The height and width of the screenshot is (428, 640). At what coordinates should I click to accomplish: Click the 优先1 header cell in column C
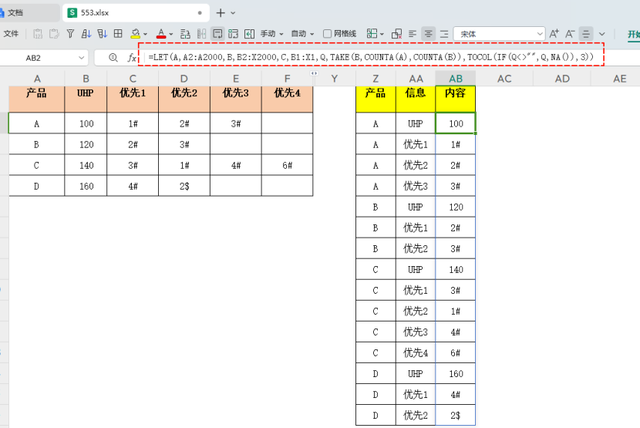[x=133, y=99]
